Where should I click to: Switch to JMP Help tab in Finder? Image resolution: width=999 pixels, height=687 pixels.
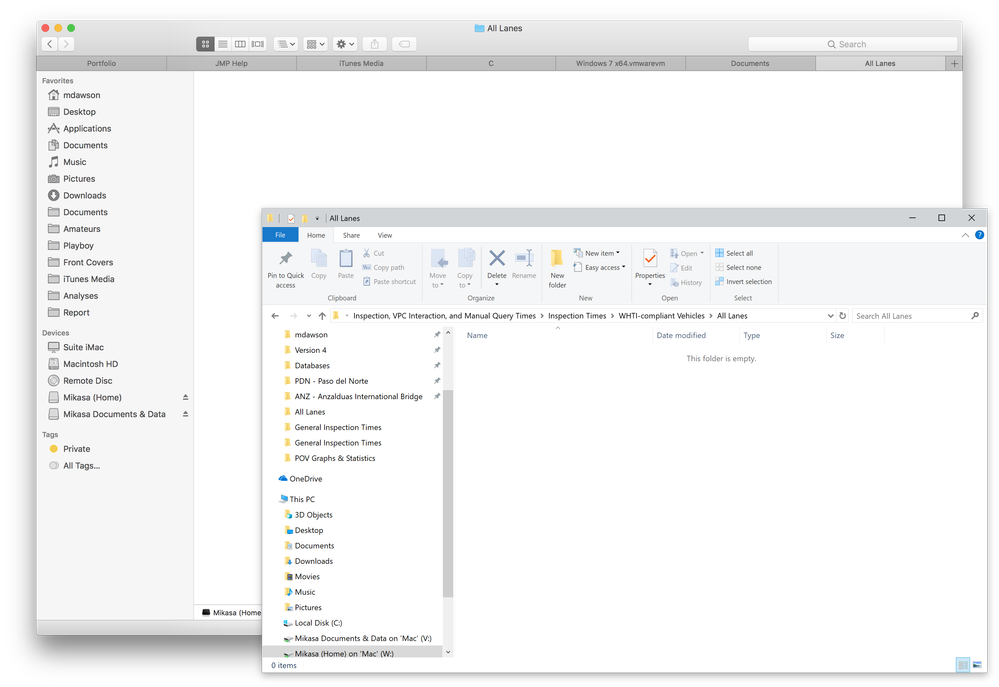(x=231, y=63)
